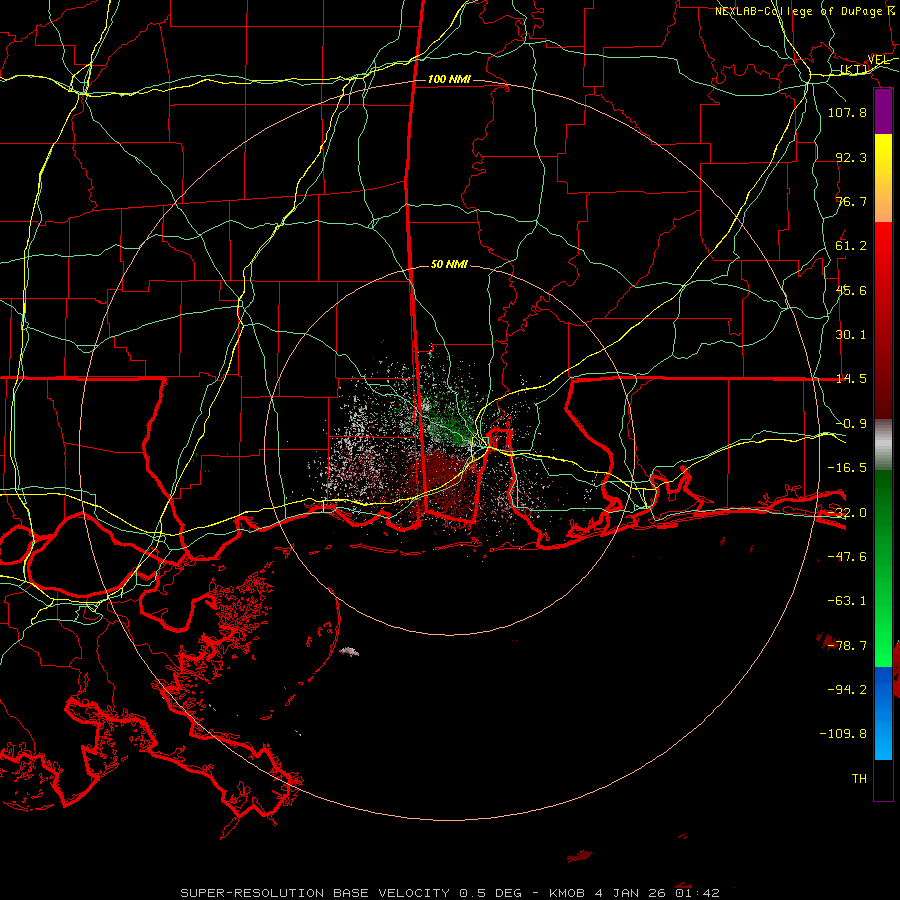This screenshot has width=900, height=900.
Task: Click the (KT) units label
Action: click(855, 69)
